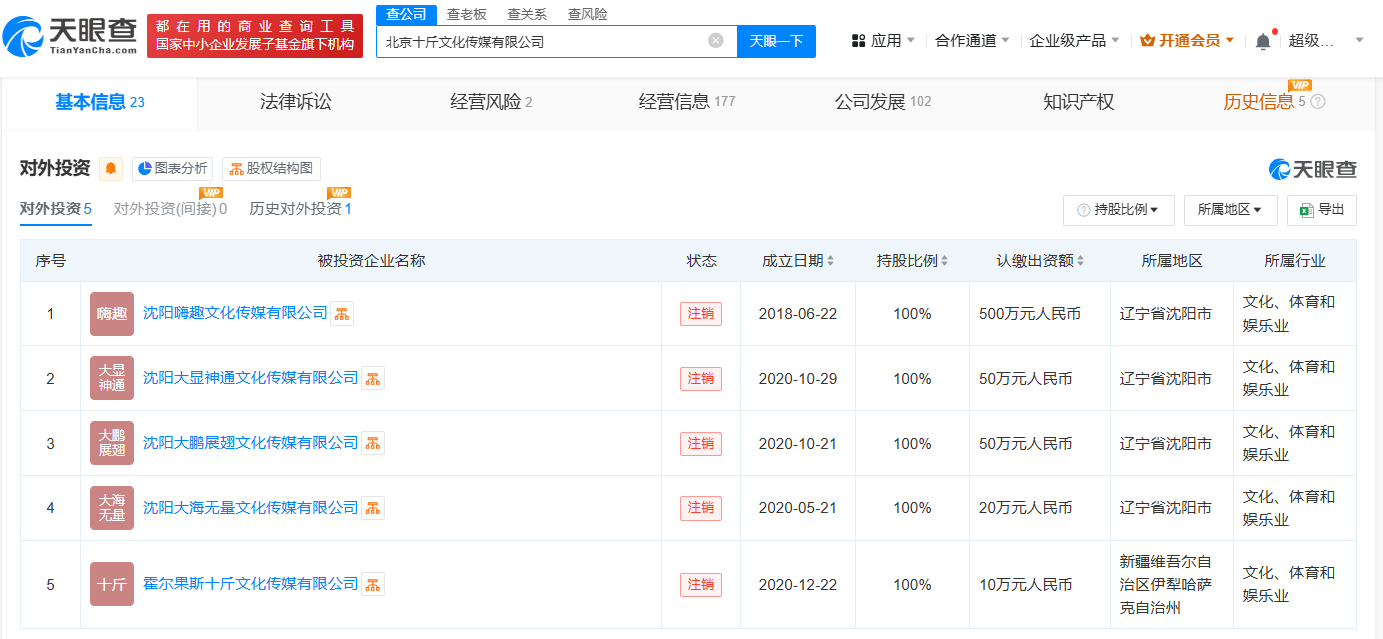Click equity structure icon beside 沈阳大显神通文化传媒有限公司
Screen dimensions: 1383x639
[373, 379]
